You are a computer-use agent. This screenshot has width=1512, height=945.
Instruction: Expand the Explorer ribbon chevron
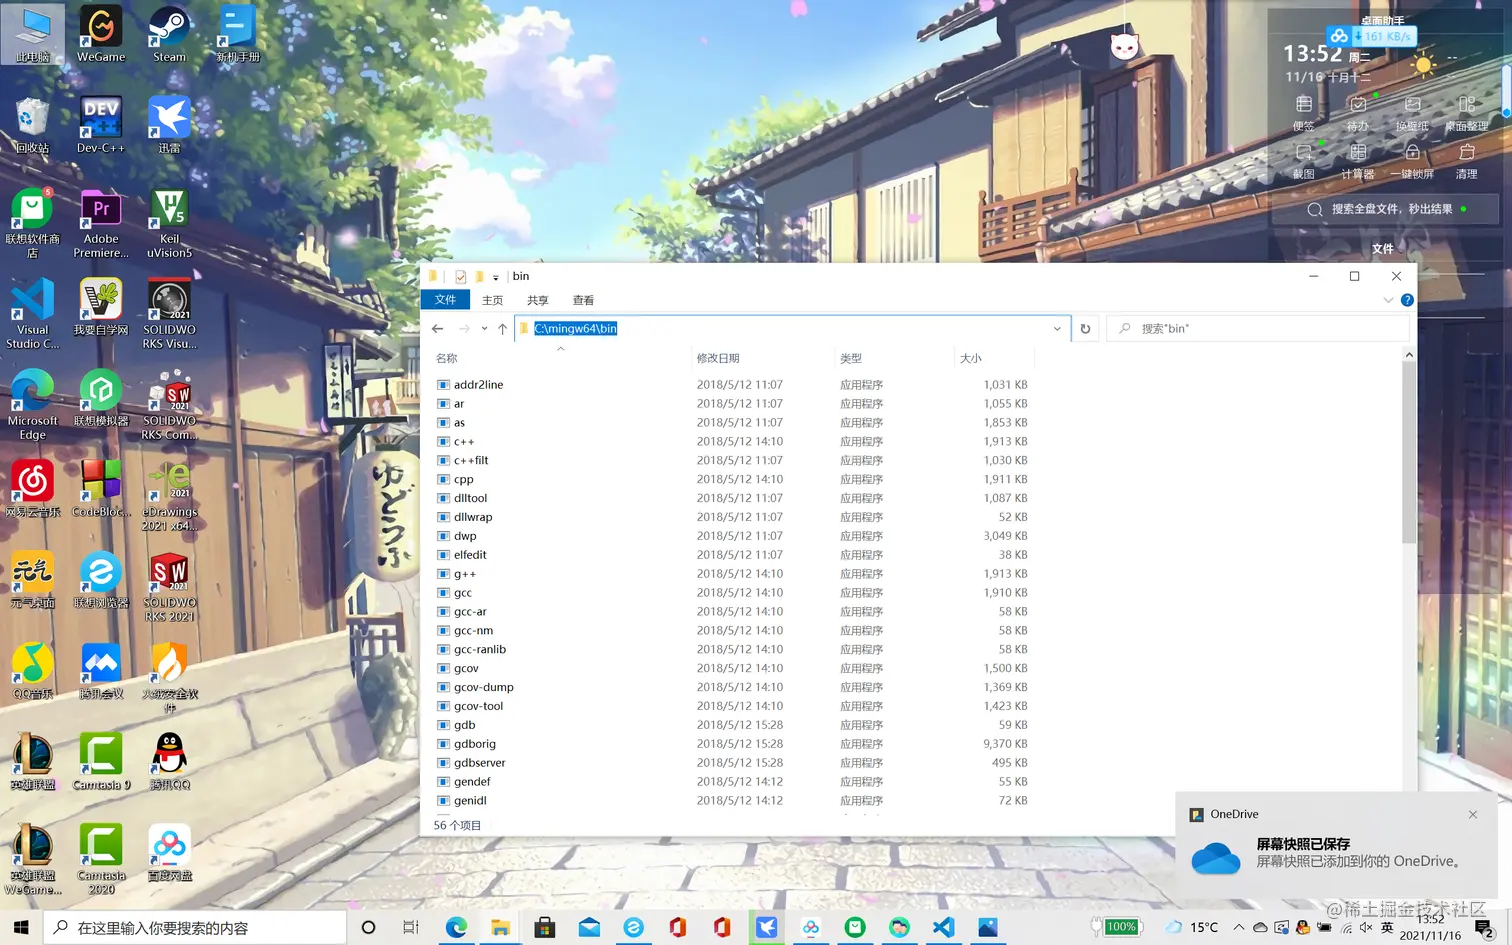[x=1388, y=300]
